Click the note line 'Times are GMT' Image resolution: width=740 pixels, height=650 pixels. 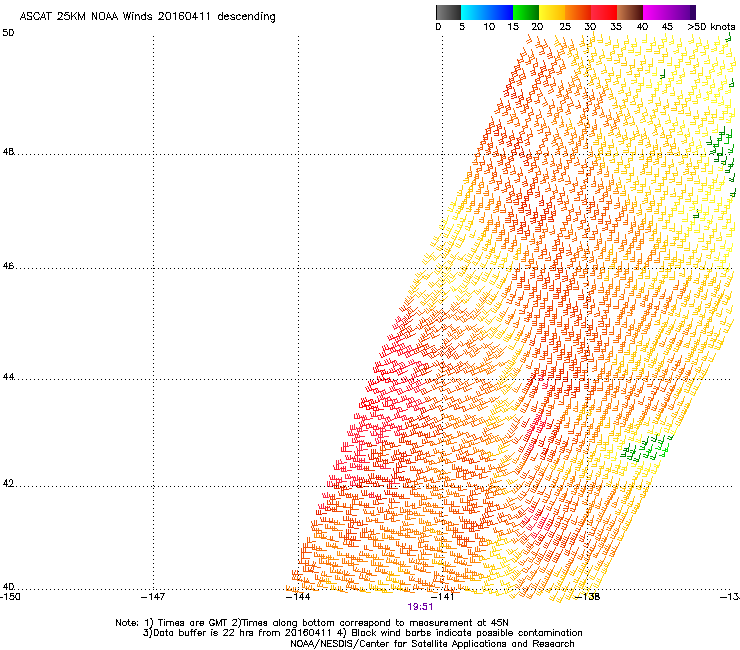point(193,623)
